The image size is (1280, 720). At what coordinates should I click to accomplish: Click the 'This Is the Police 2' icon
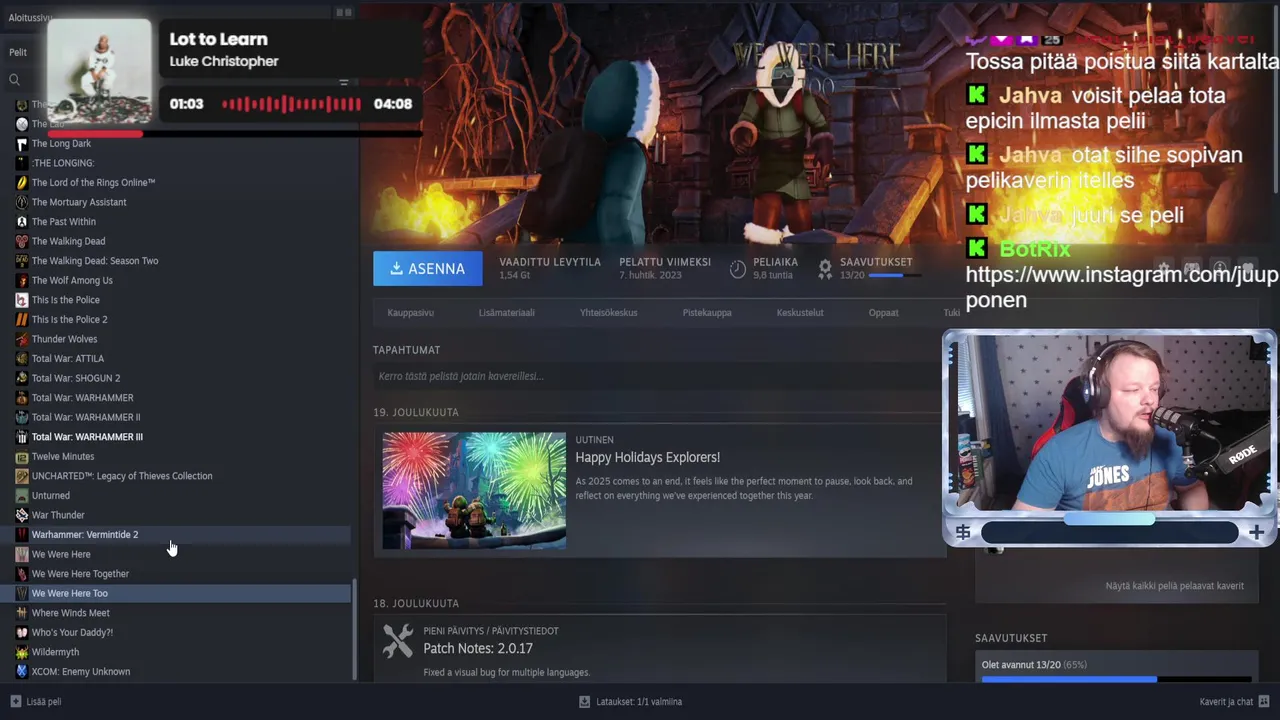coord(22,319)
